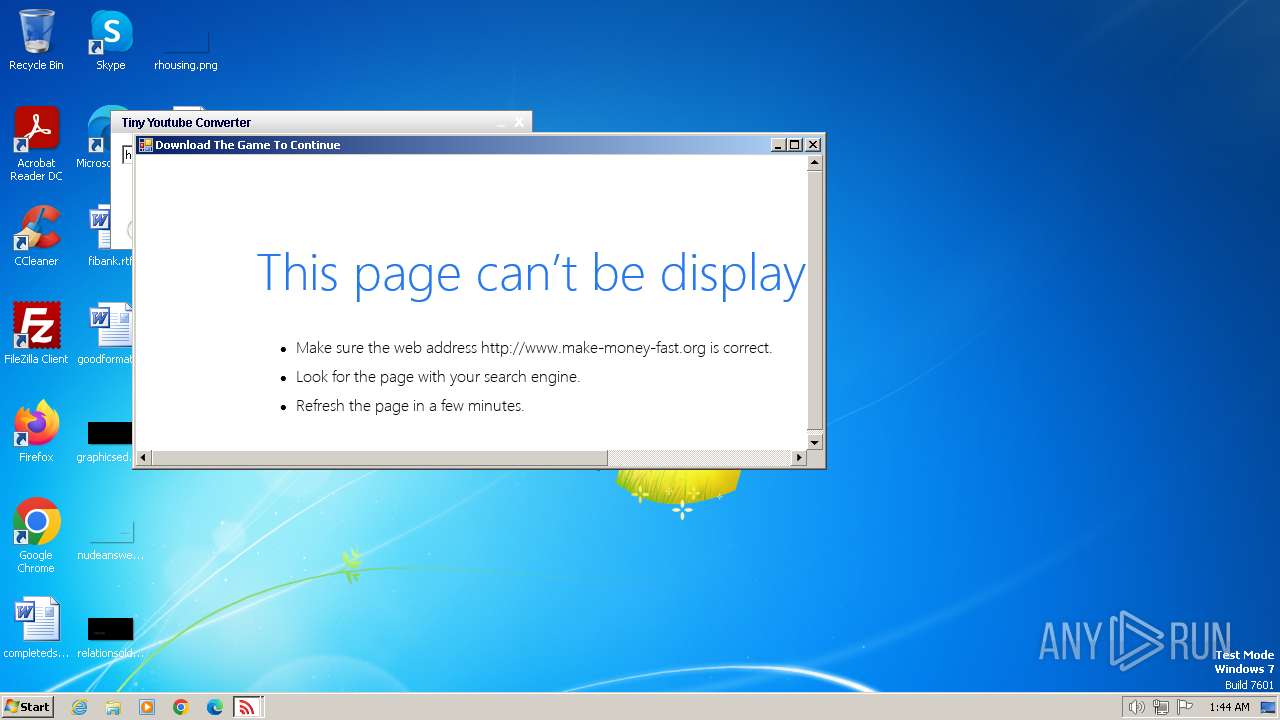
Task: Click the clock showing 1:44 AM
Action: point(1229,707)
